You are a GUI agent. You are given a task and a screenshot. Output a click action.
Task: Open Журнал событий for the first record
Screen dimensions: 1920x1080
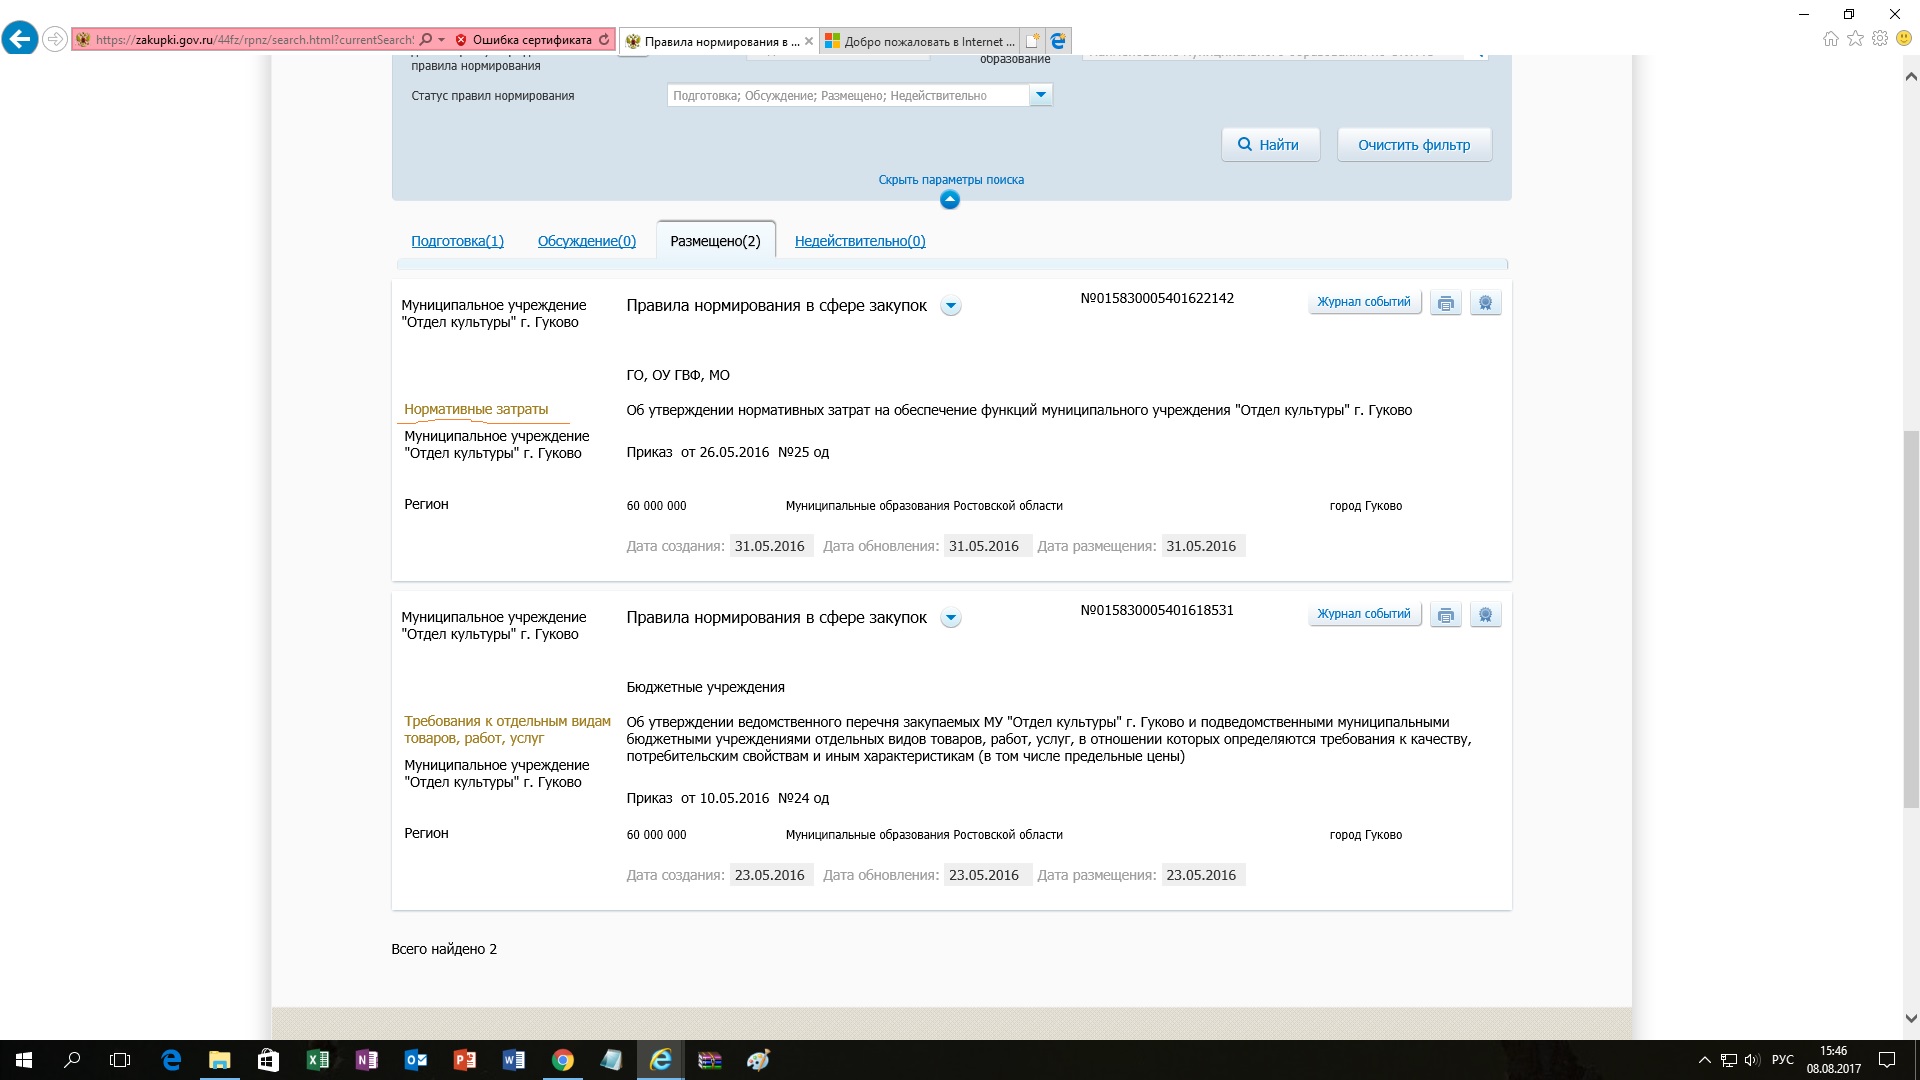point(1364,302)
